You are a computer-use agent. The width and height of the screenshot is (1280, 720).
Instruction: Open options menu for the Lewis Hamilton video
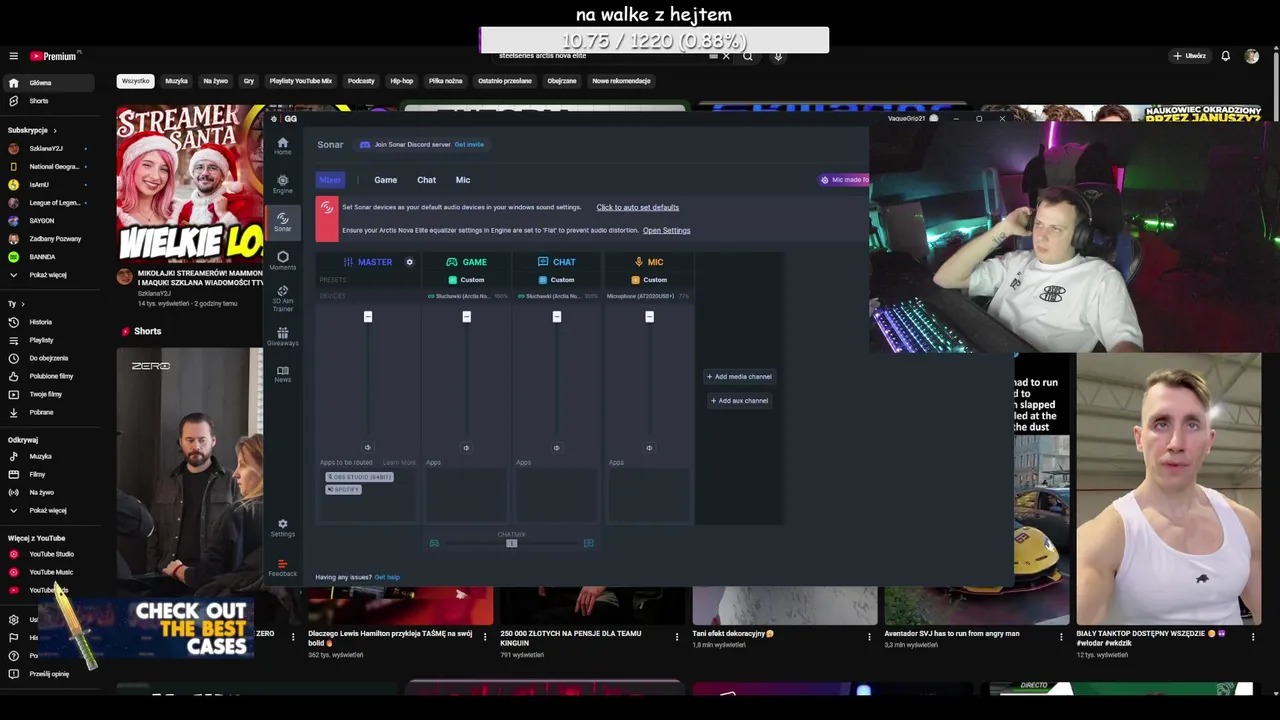click(x=485, y=636)
